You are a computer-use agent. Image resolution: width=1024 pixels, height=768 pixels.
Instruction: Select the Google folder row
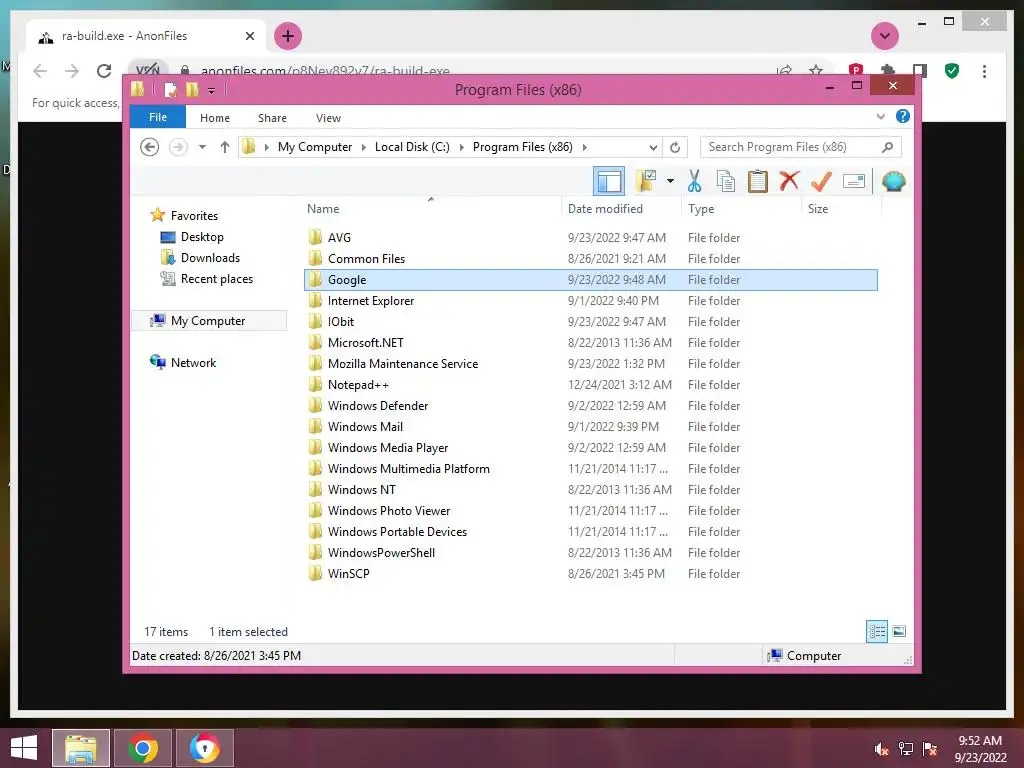point(590,280)
